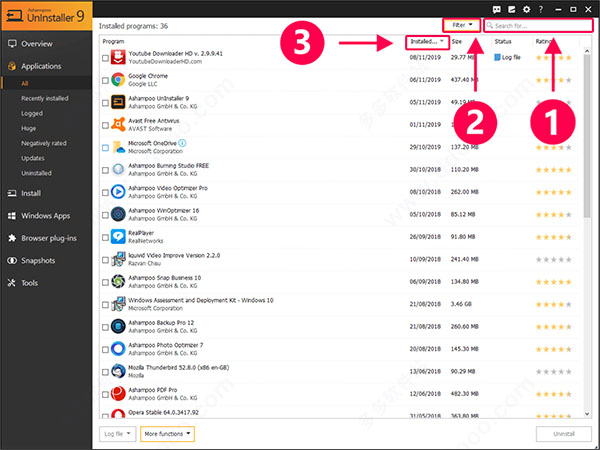Viewport: 600px width, 450px height.
Task: Click the scrollbar down arrow
Action: [587, 414]
